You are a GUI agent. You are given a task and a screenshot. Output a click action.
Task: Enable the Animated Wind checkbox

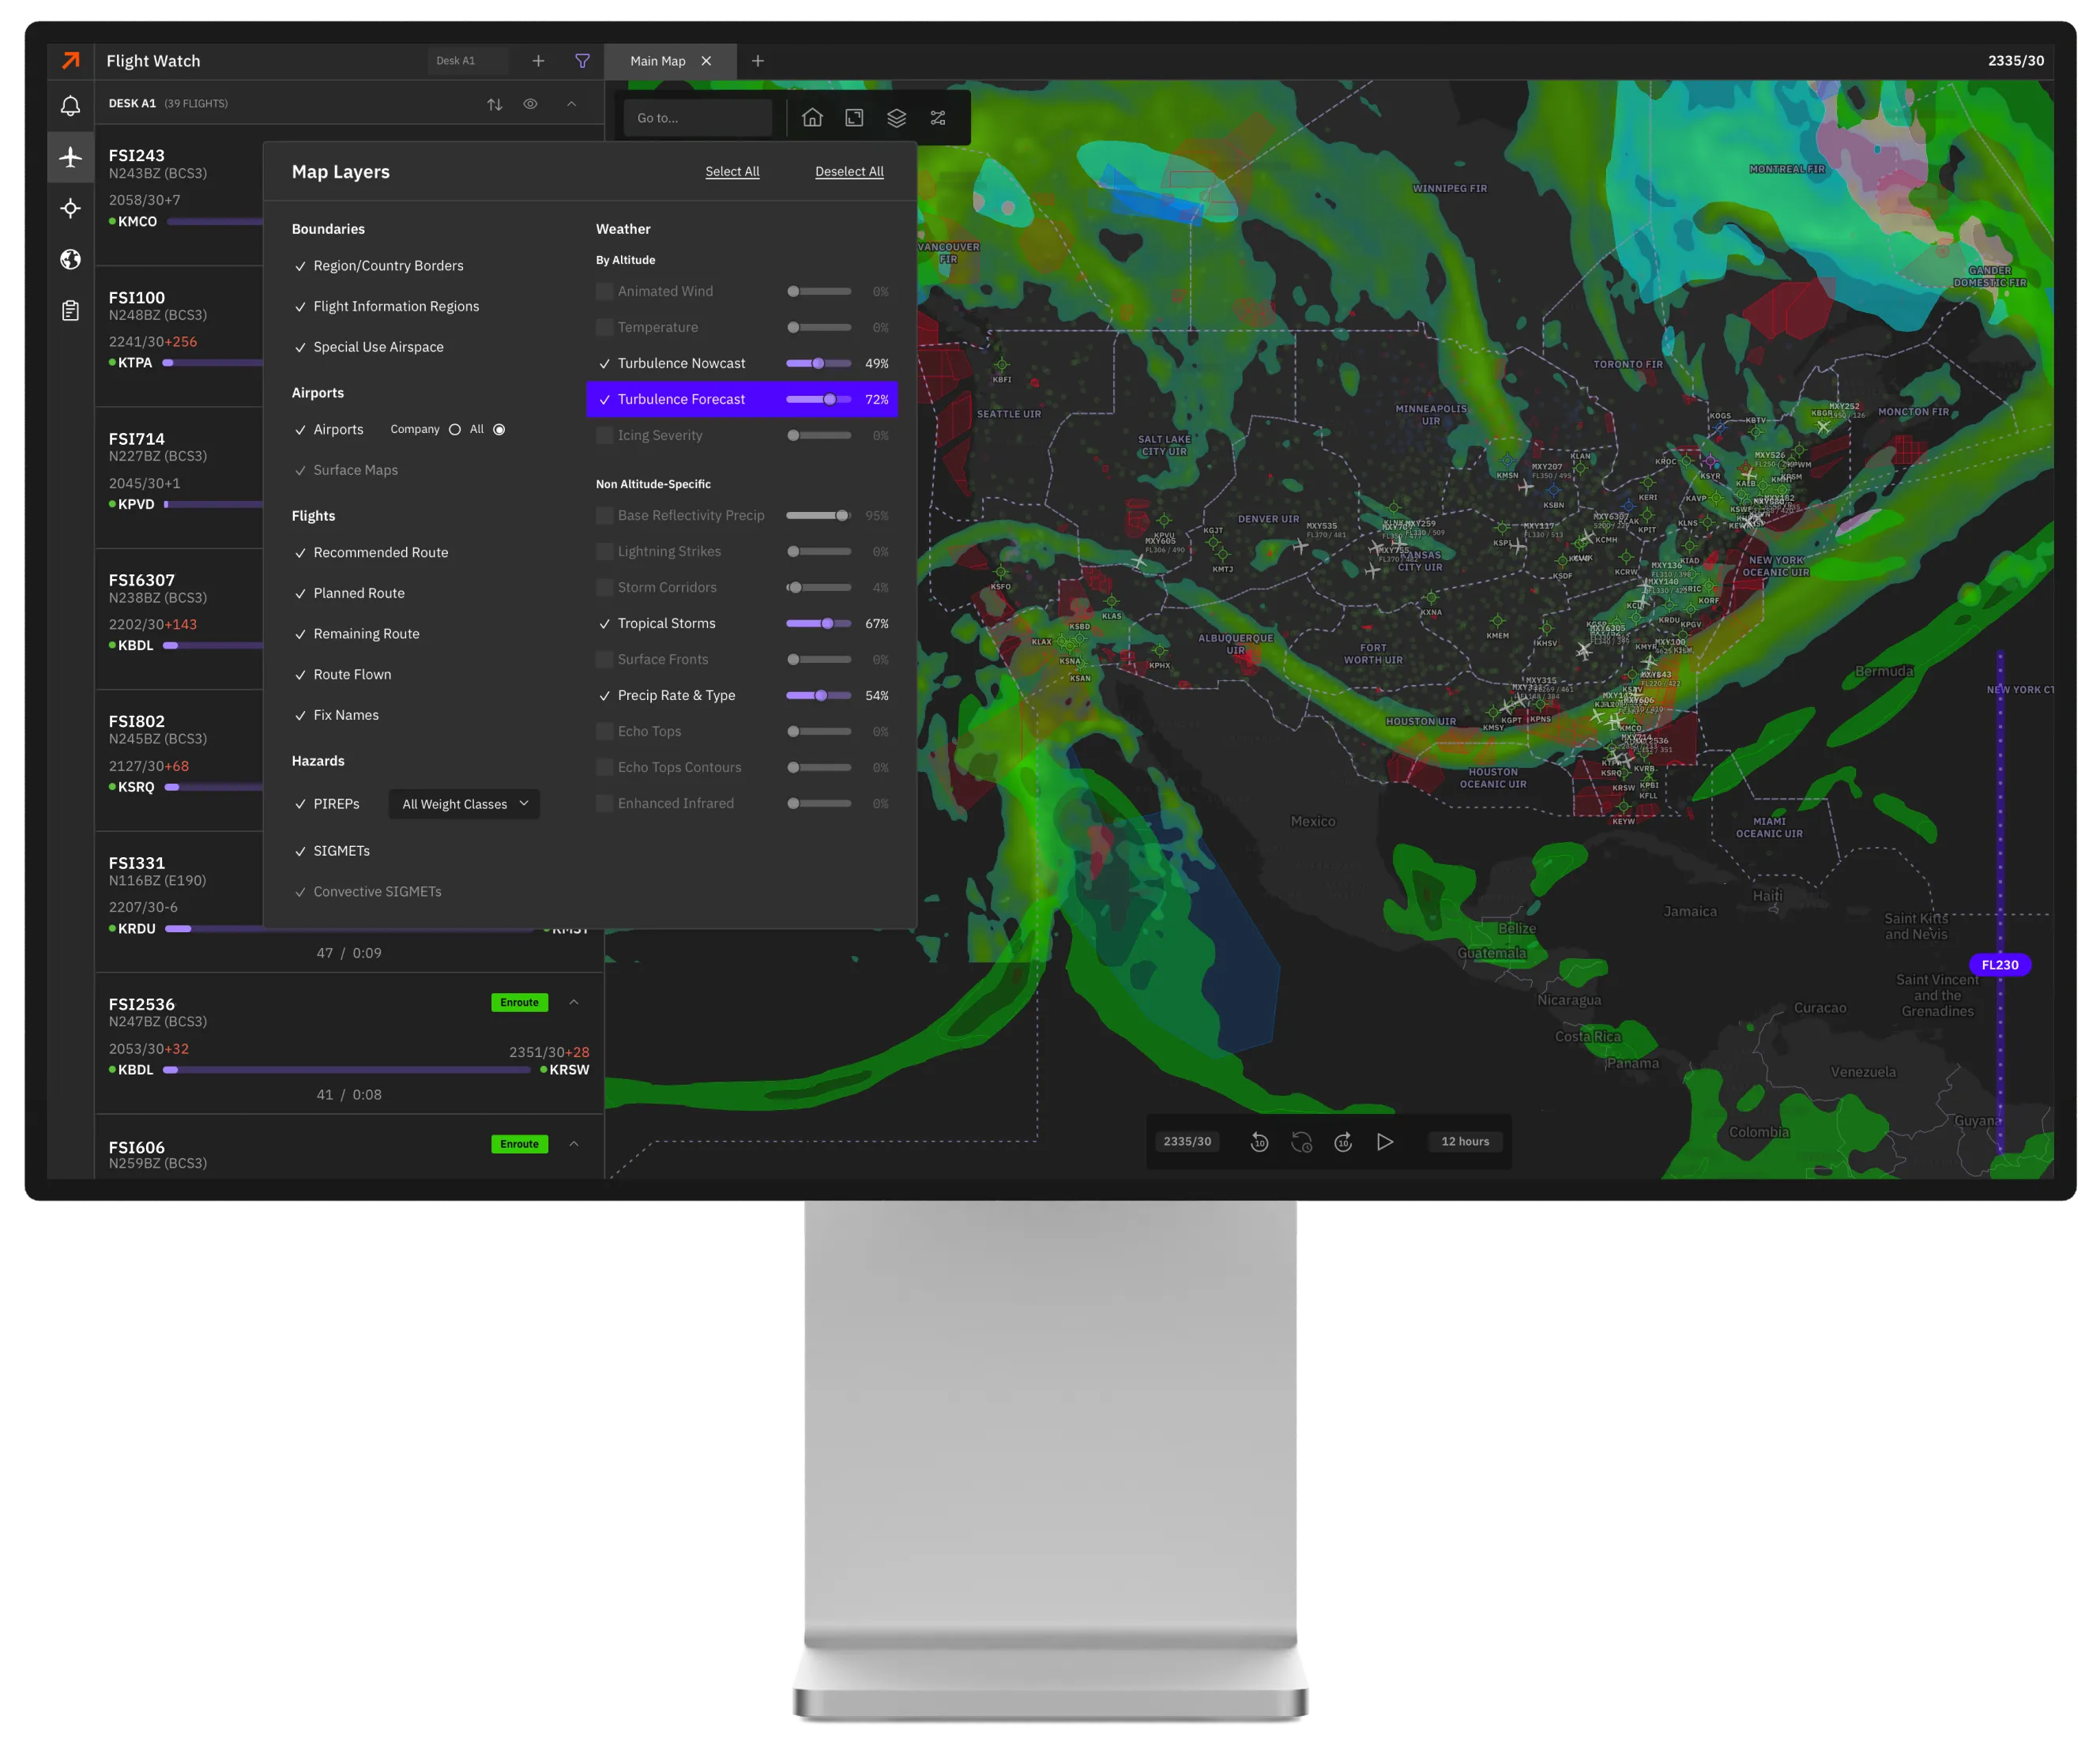(x=604, y=291)
